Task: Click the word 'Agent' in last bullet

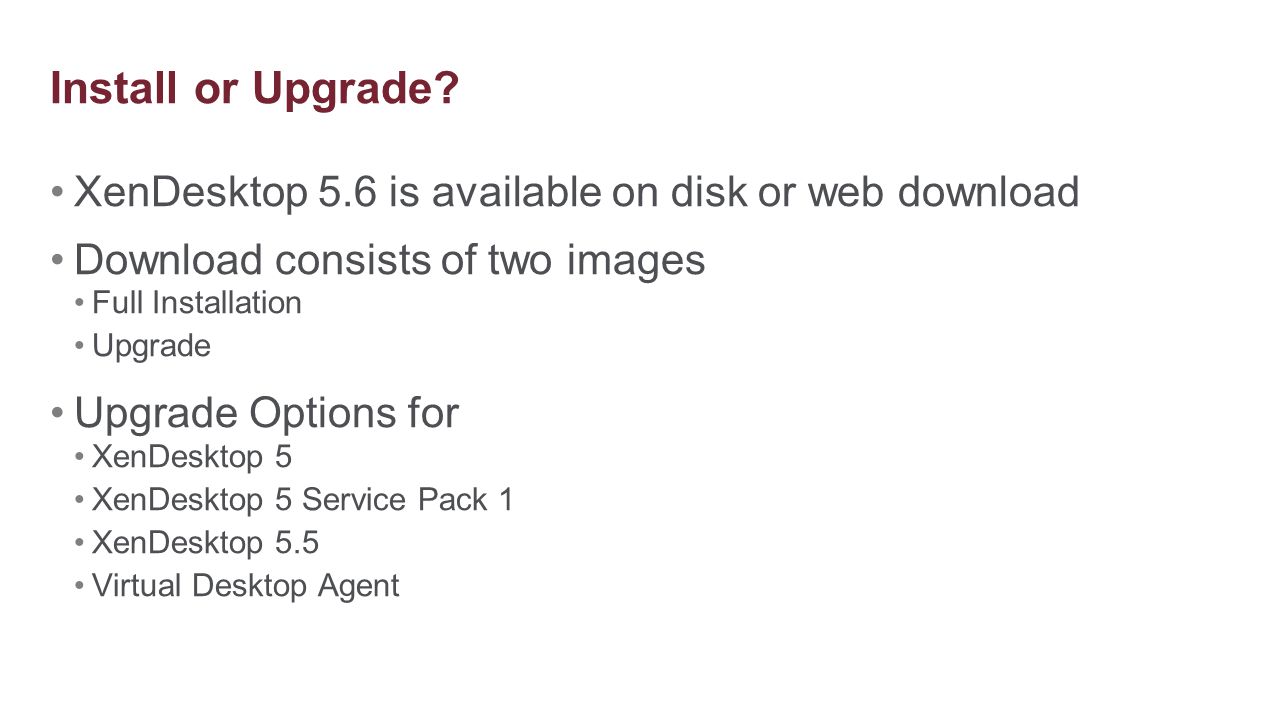Action: 359,587
